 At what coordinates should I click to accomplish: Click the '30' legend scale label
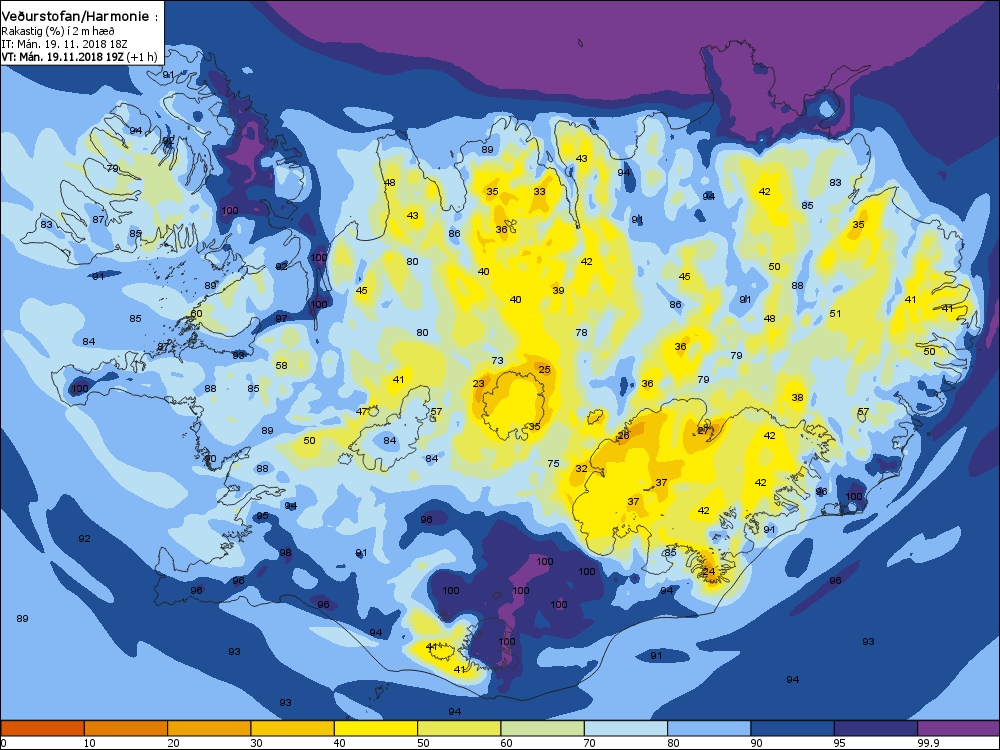pyautogui.click(x=256, y=743)
